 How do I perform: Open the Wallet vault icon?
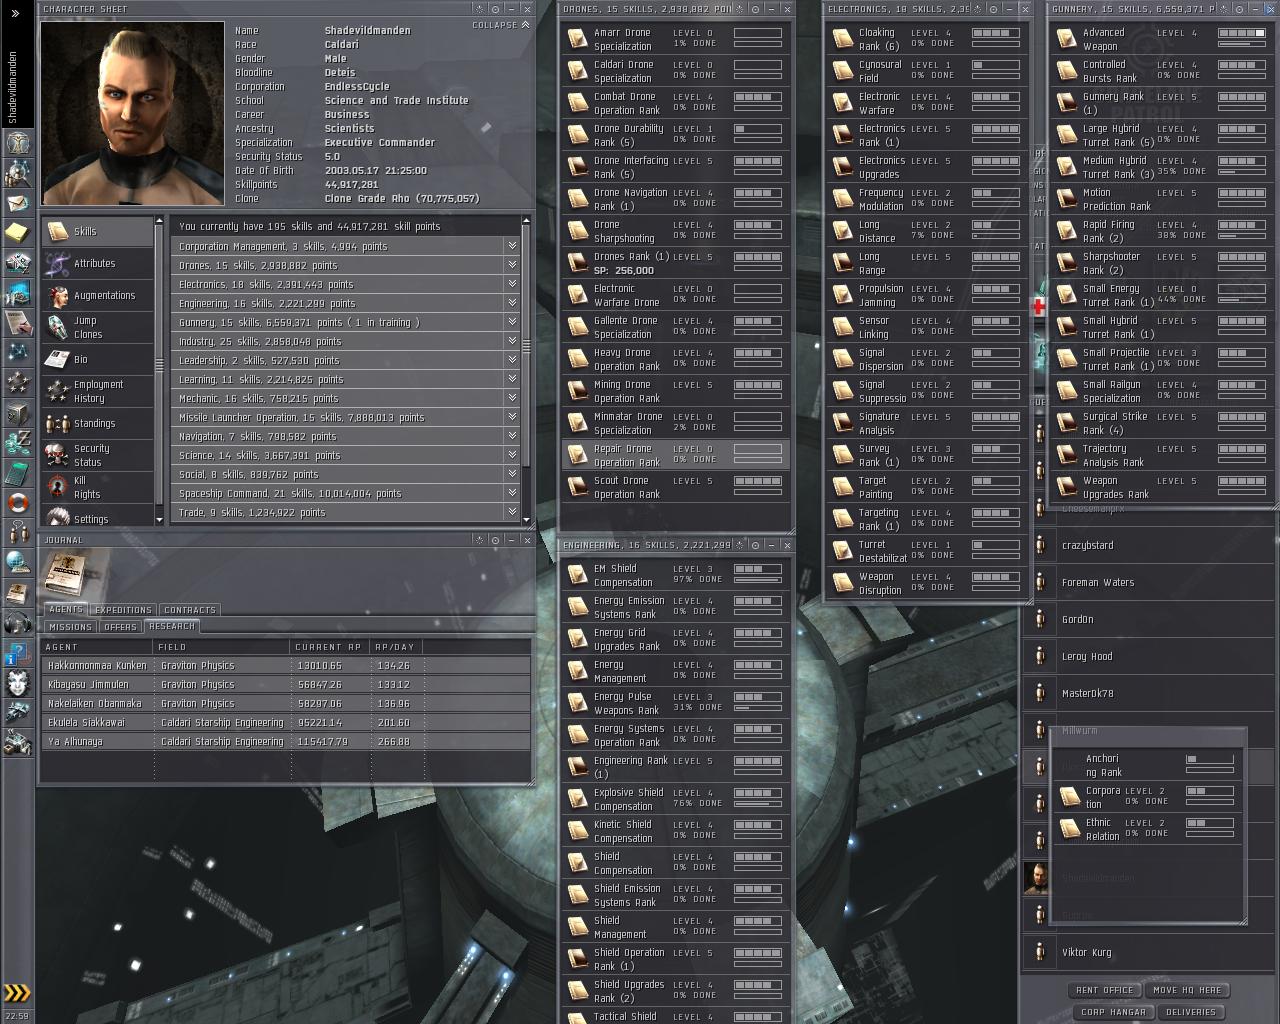point(16,412)
